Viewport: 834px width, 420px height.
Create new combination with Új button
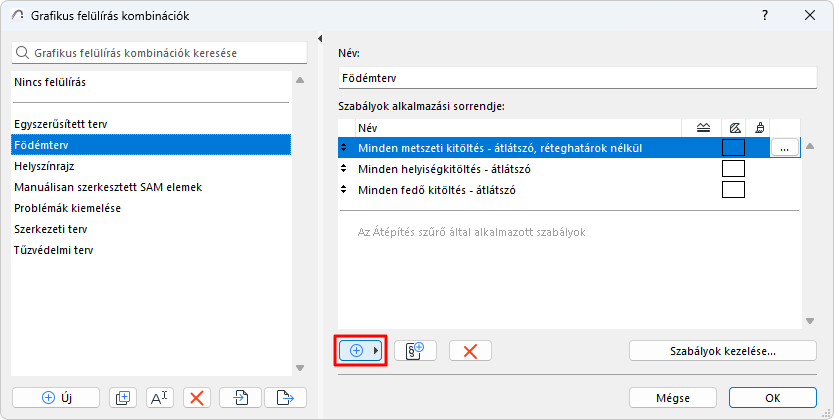point(56,398)
